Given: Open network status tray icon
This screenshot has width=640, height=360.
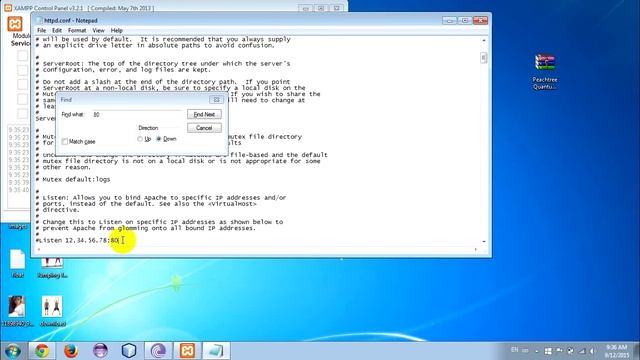Looking at the screenshot, I should coord(582,351).
